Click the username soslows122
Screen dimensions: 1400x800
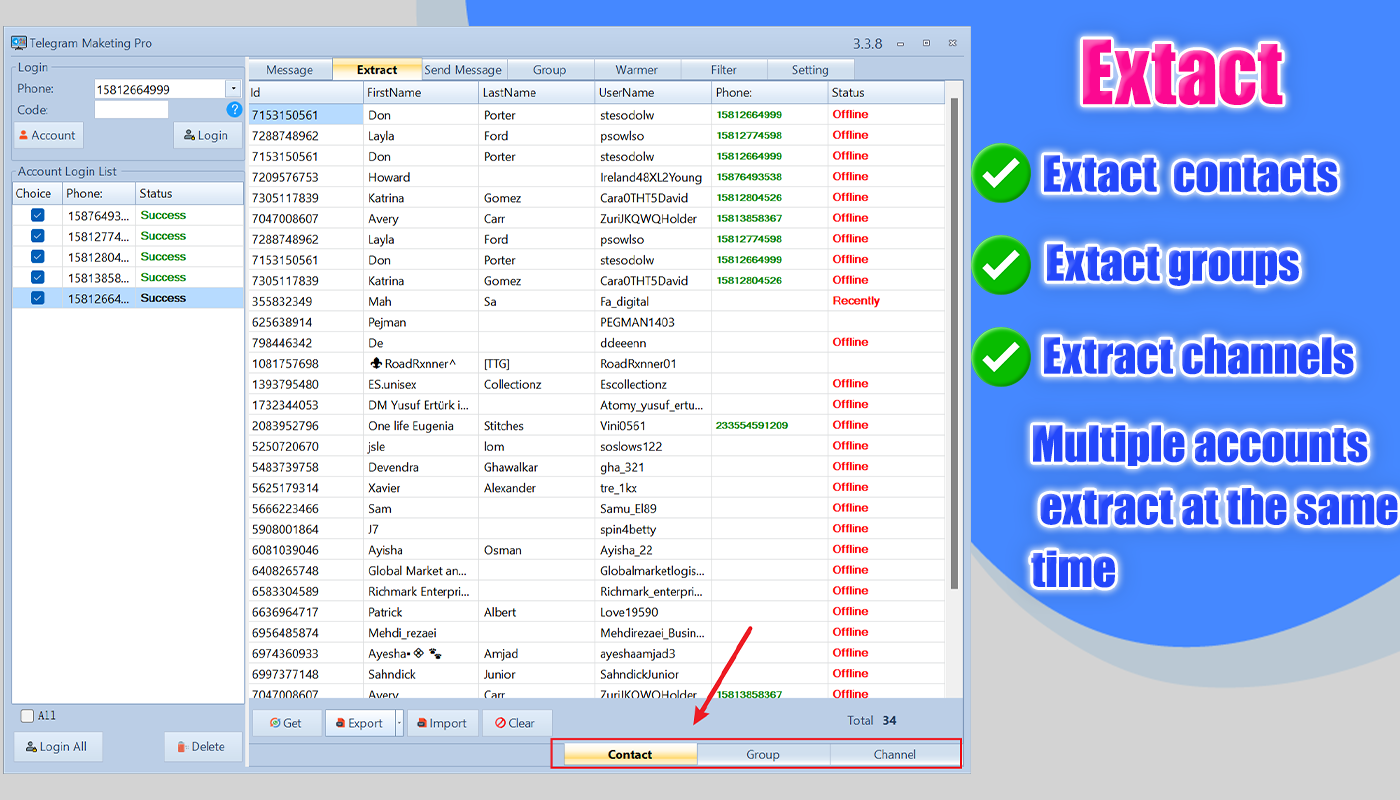pyautogui.click(x=631, y=446)
